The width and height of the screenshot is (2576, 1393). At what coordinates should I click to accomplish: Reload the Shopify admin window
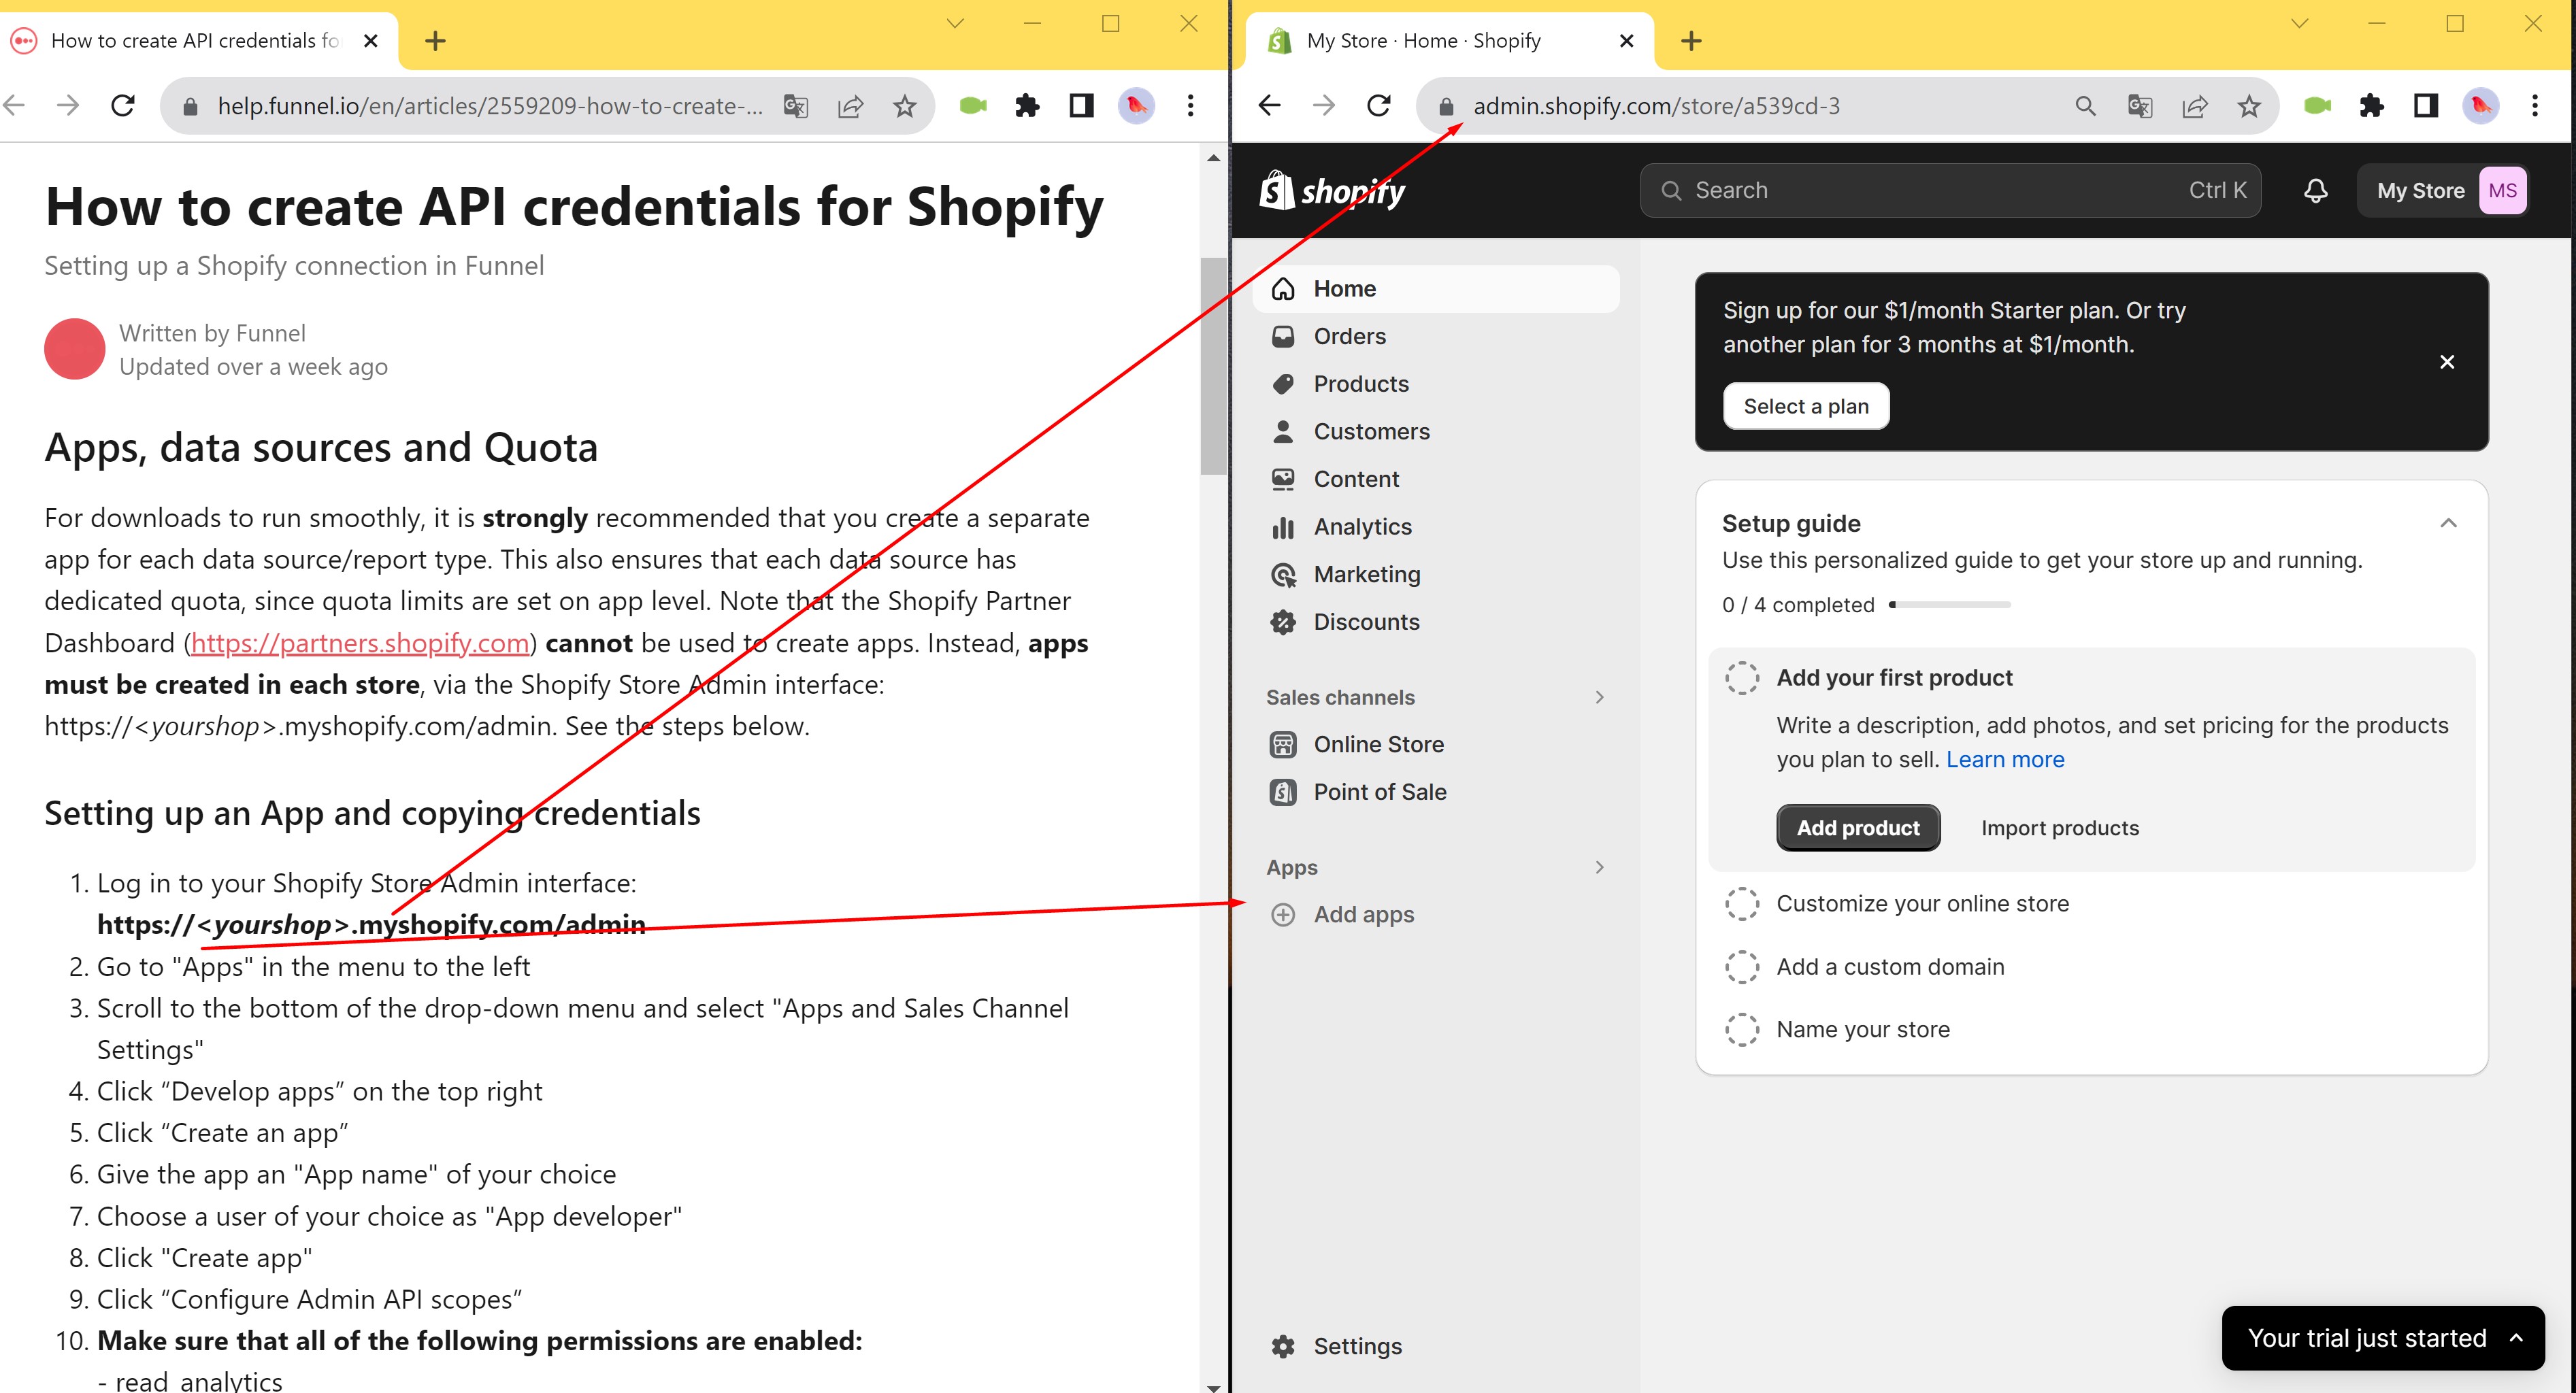click(1378, 105)
